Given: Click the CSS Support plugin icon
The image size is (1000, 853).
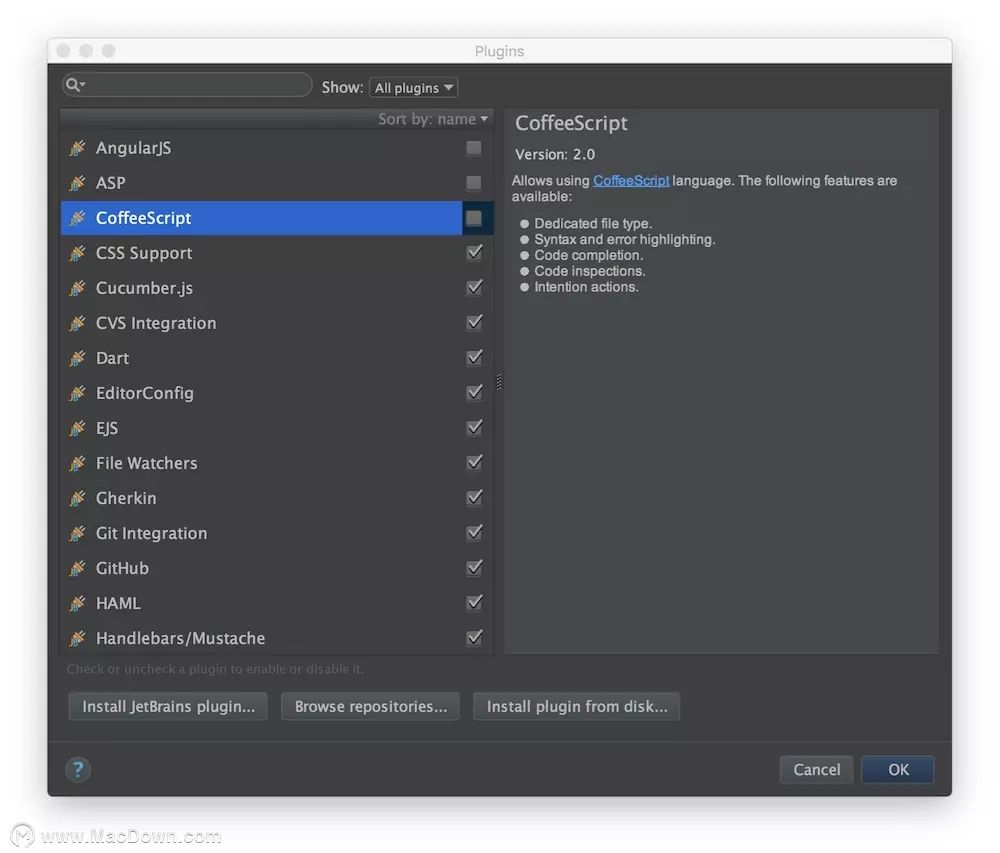Looking at the screenshot, I should click(x=77, y=253).
